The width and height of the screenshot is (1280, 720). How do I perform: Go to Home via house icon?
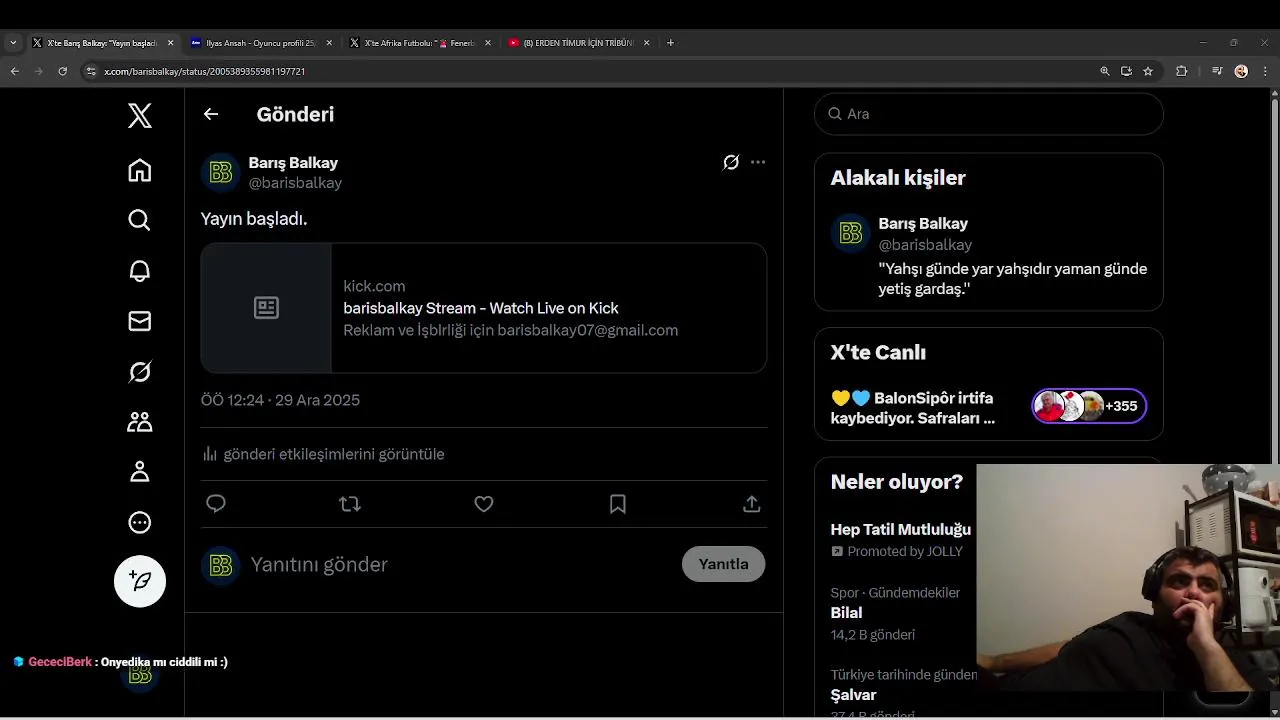coord(140,170)
